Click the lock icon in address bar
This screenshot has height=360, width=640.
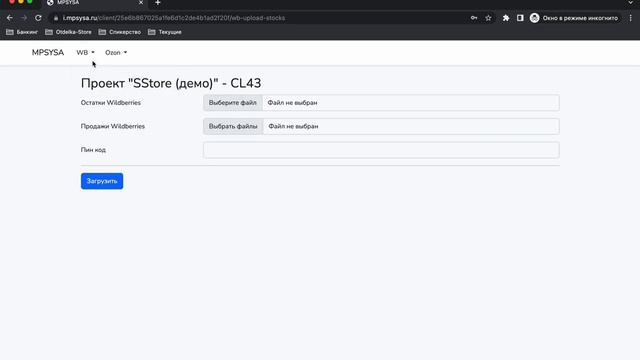(56, 18)
